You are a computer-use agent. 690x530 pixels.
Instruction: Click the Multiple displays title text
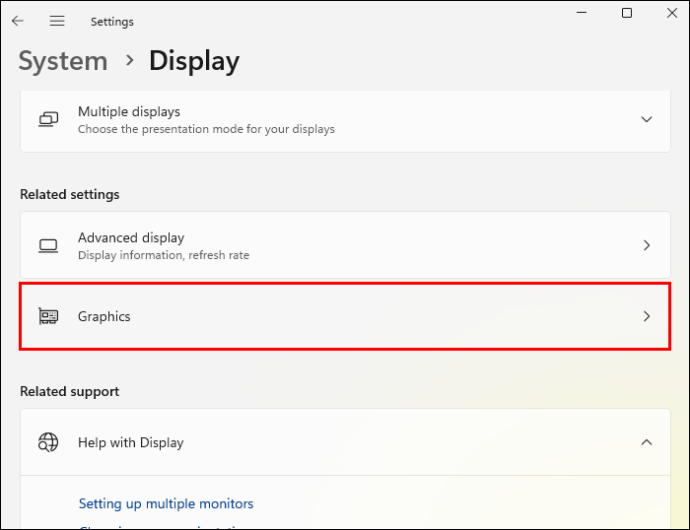coord(129,112)
